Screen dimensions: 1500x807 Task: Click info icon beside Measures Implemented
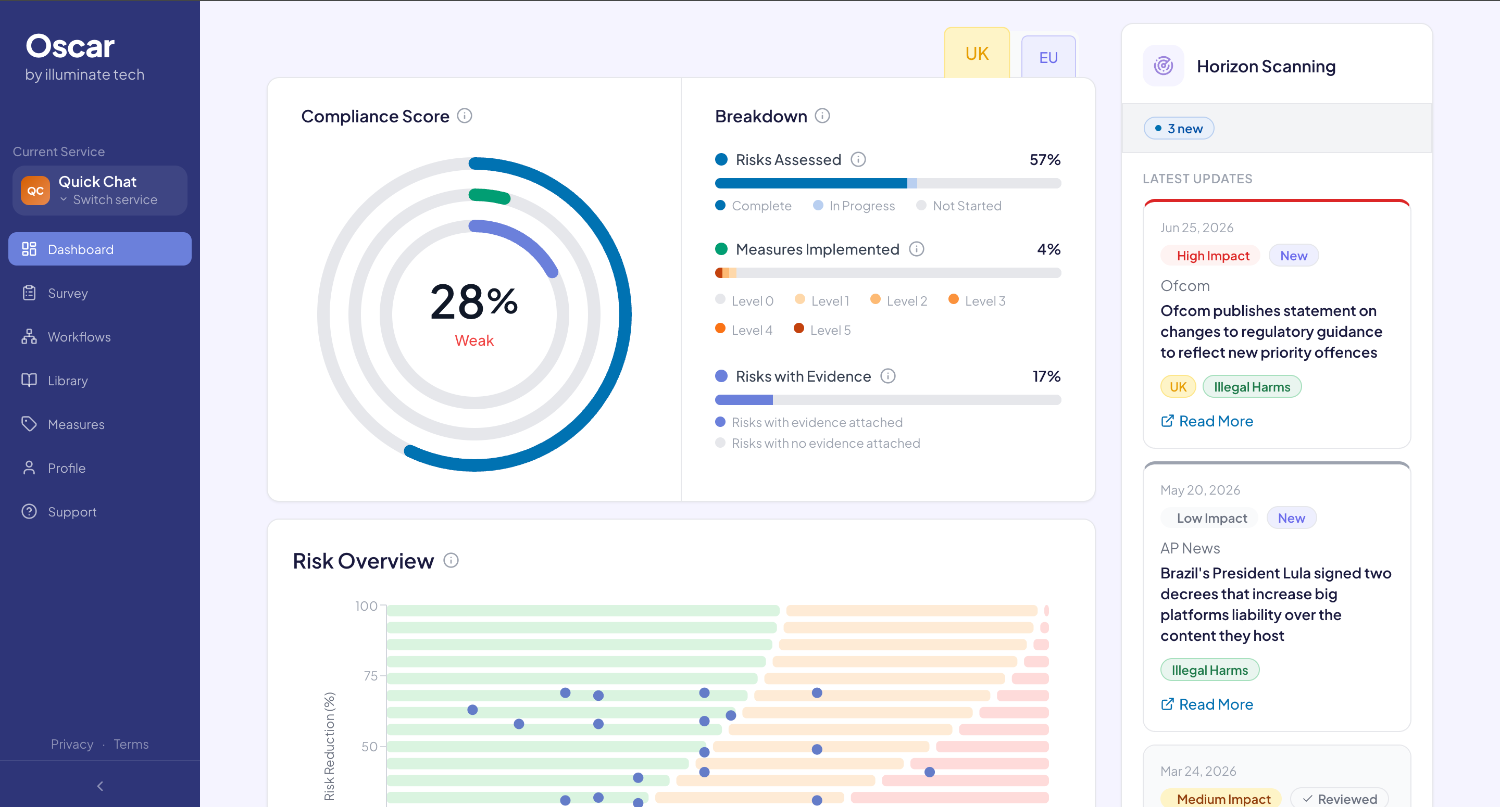click(x=916, y=249)
